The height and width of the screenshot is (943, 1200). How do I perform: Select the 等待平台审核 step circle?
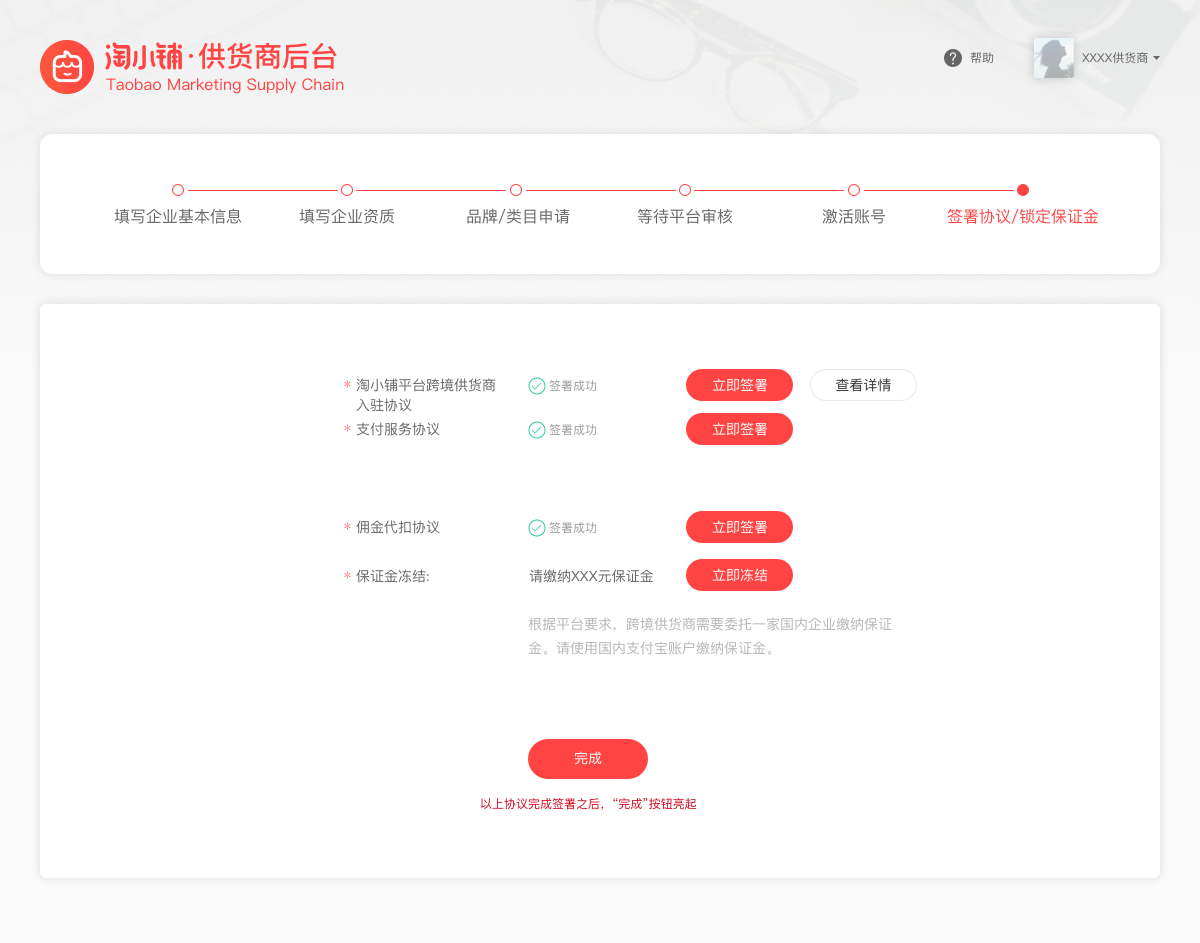(x=685, y=190)
